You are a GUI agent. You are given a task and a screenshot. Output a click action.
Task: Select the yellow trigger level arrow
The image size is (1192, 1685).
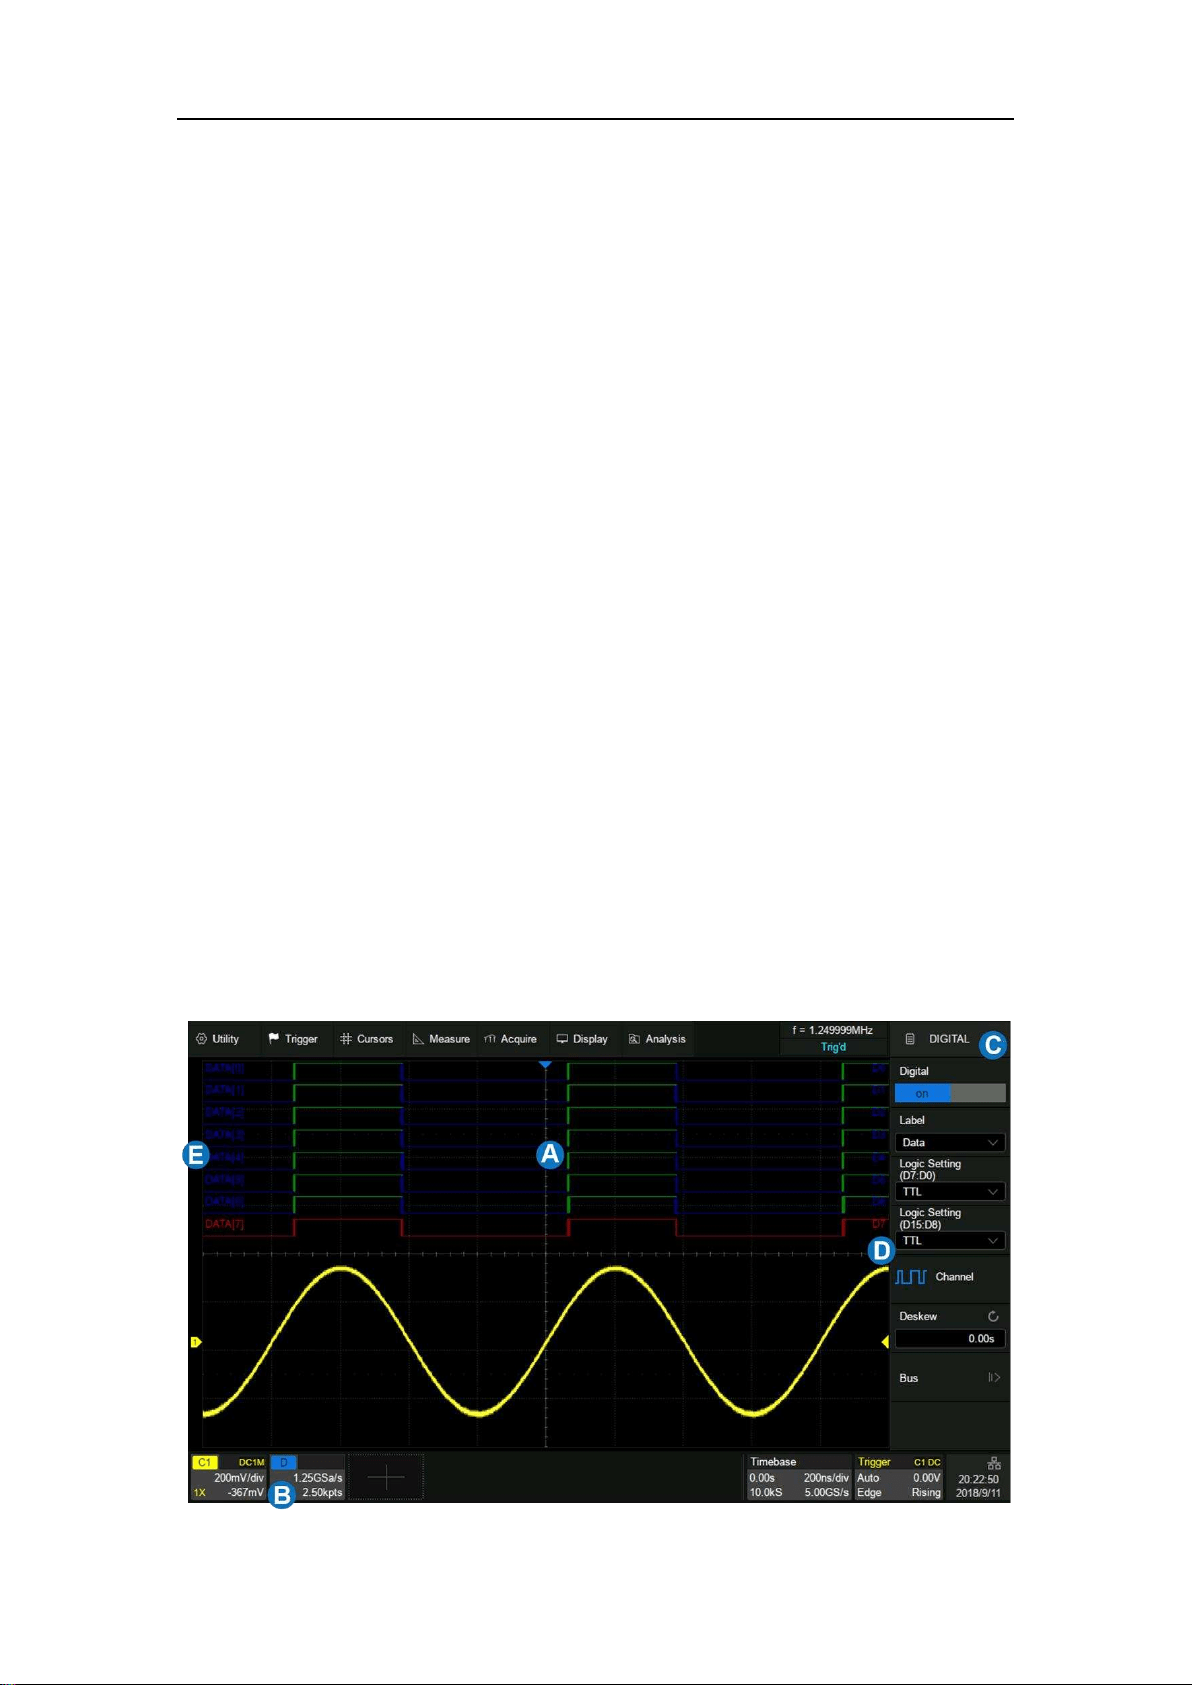click(x=885, y=1342)
